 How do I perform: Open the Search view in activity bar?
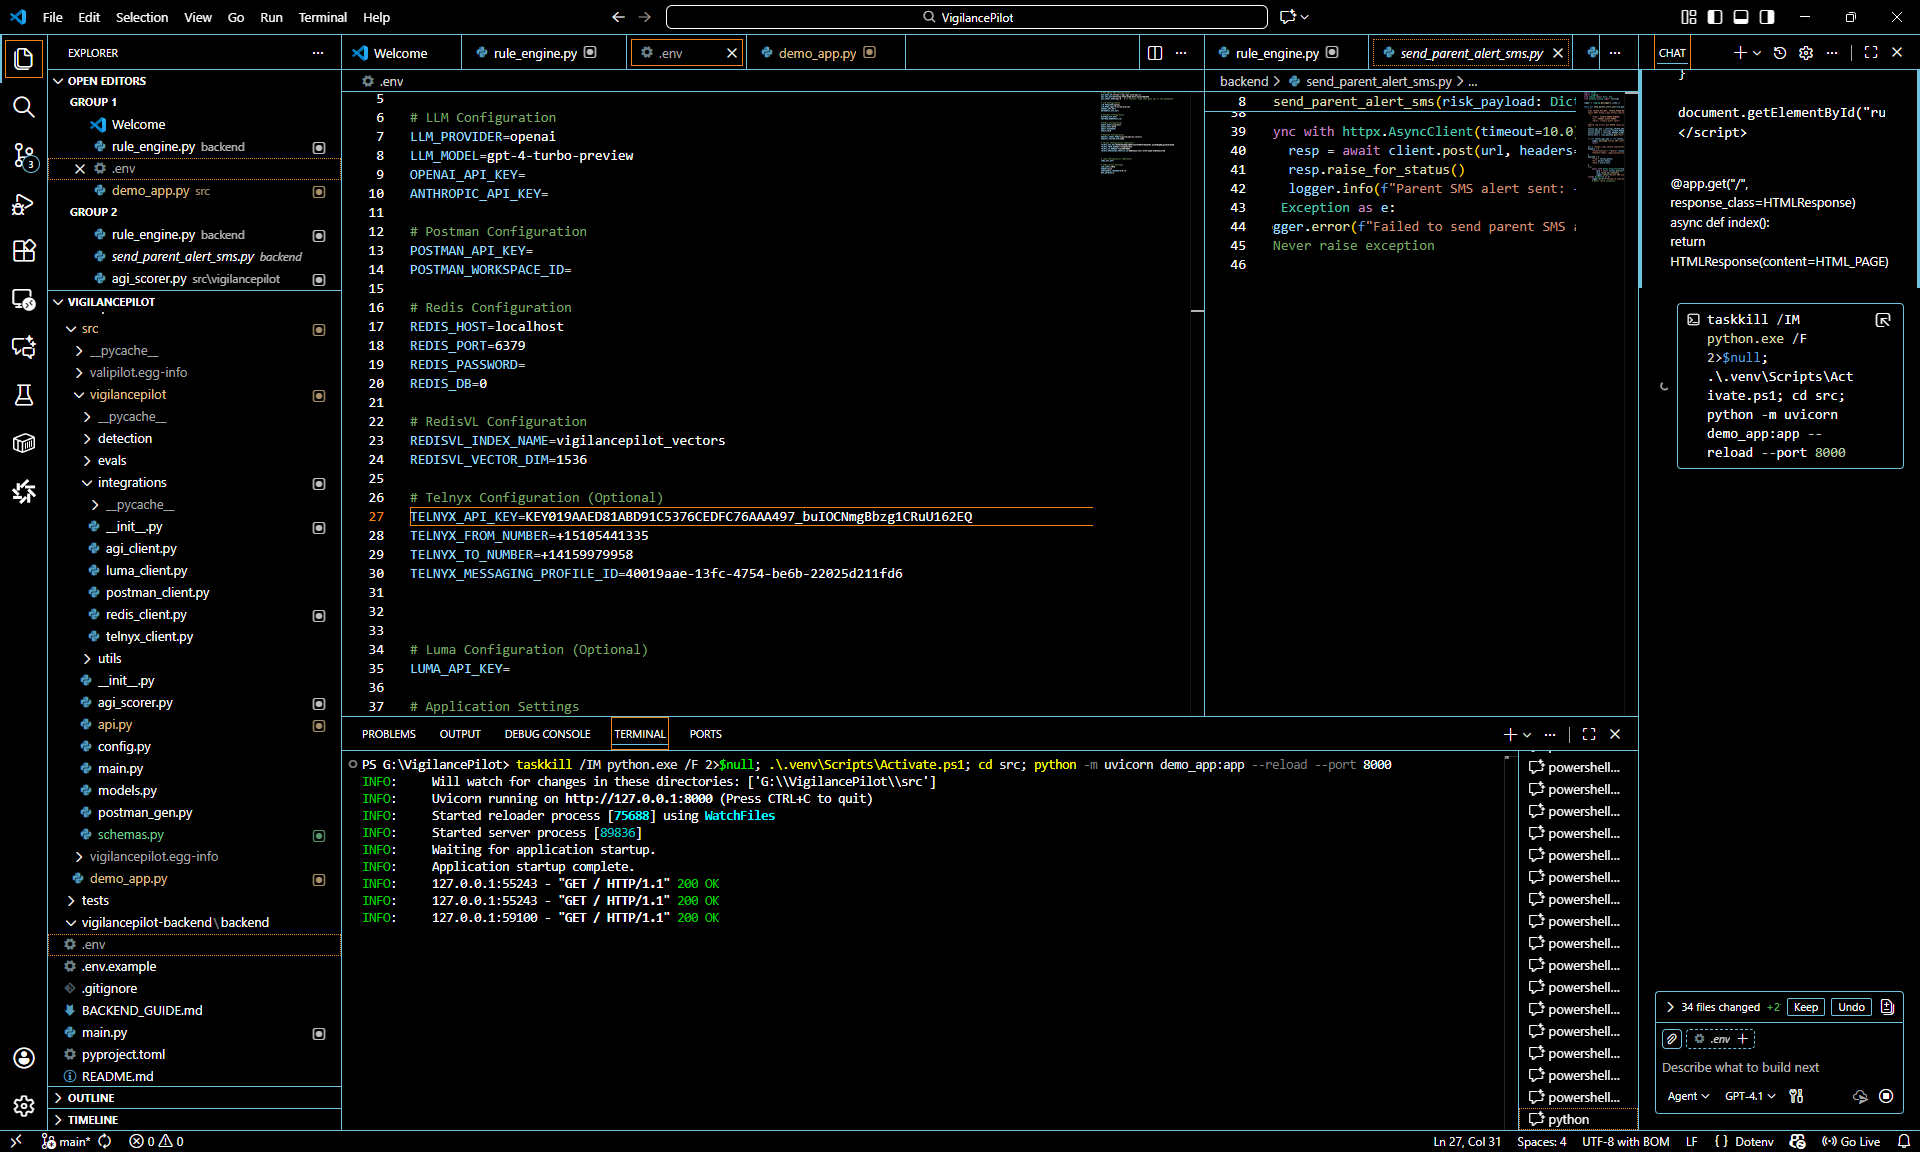coord(23,107)
